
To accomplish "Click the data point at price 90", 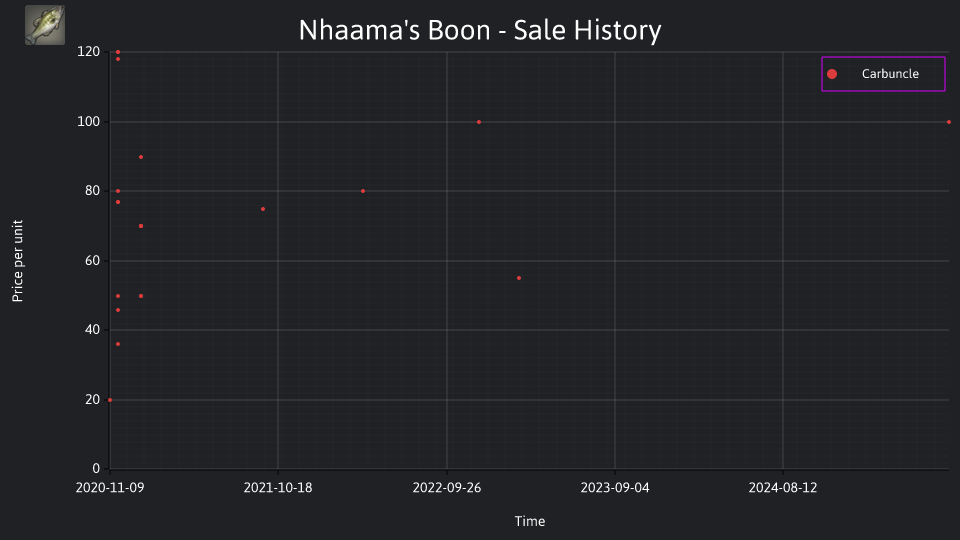I will (x=141, y=157).
